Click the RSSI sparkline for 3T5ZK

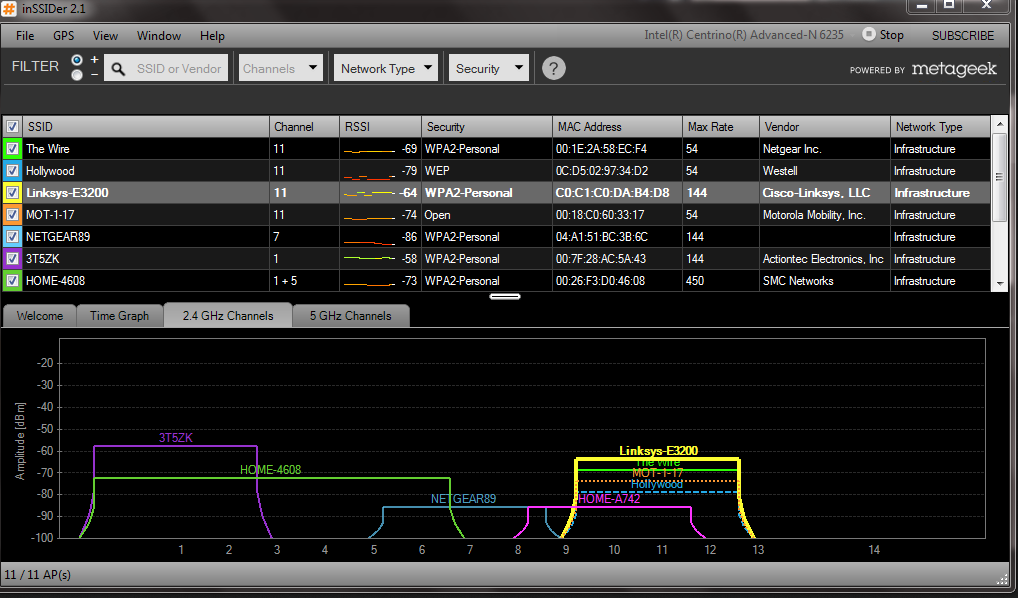[369, 258]
